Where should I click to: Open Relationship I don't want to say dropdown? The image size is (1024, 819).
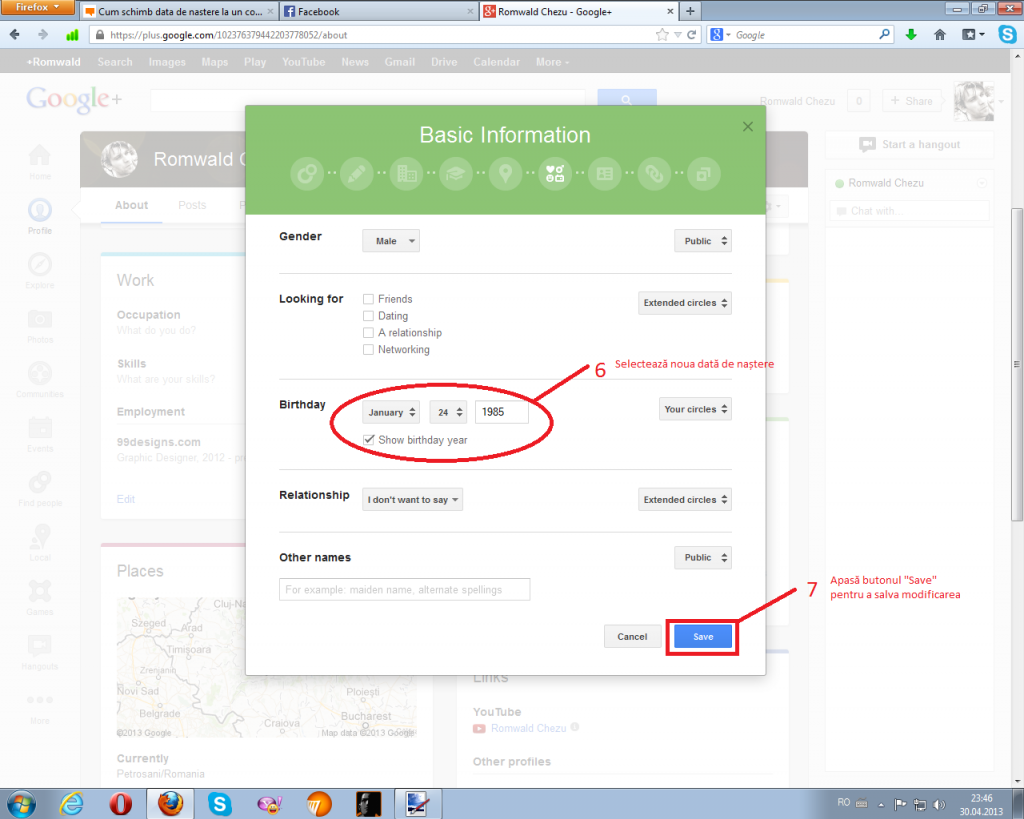[412, 500]
